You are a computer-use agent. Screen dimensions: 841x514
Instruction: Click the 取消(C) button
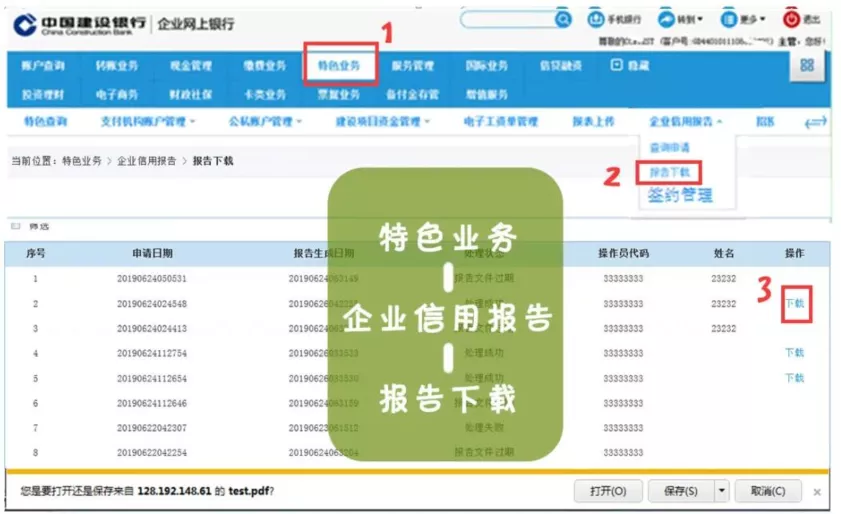tap(768, 491)
